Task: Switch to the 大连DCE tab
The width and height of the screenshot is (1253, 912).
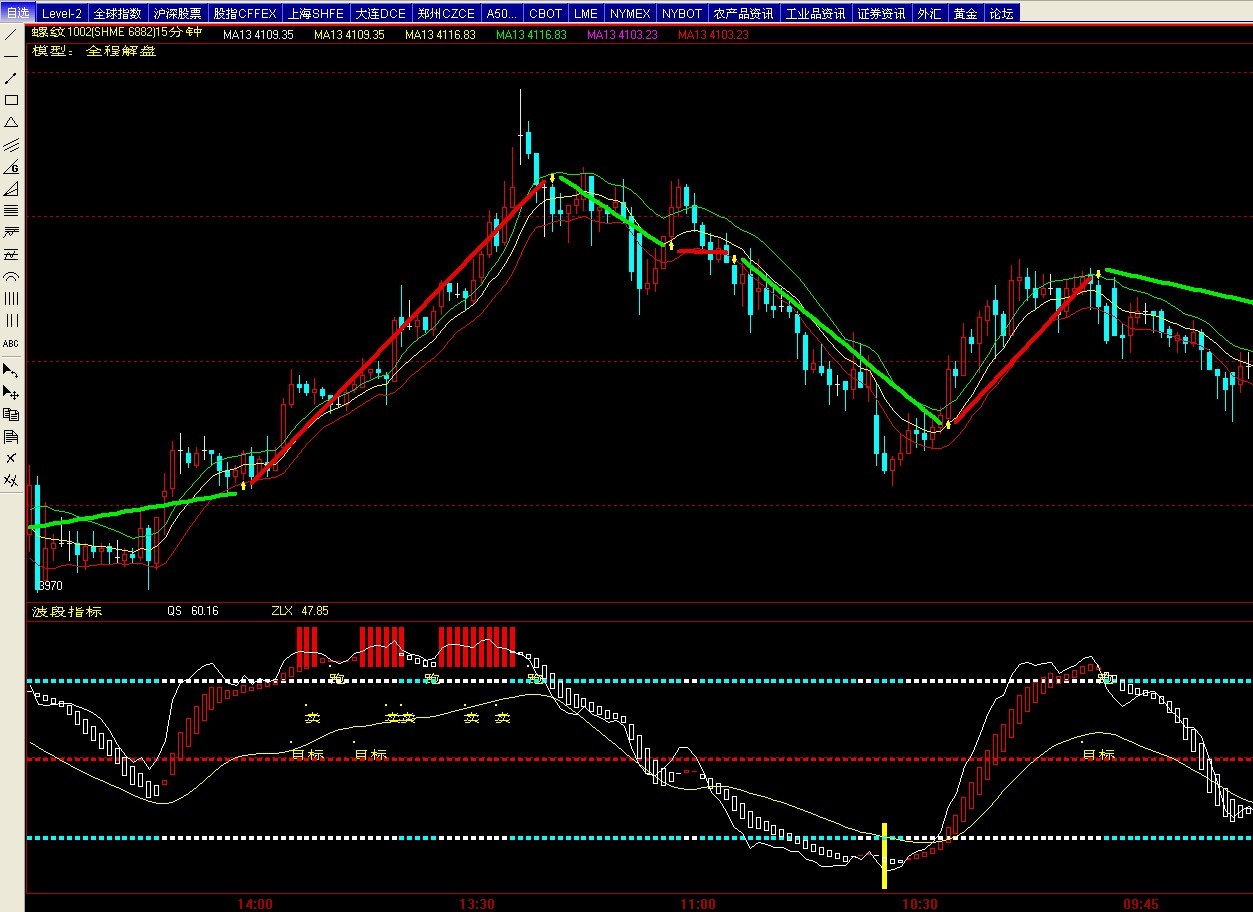Action: tap(381, 14)
